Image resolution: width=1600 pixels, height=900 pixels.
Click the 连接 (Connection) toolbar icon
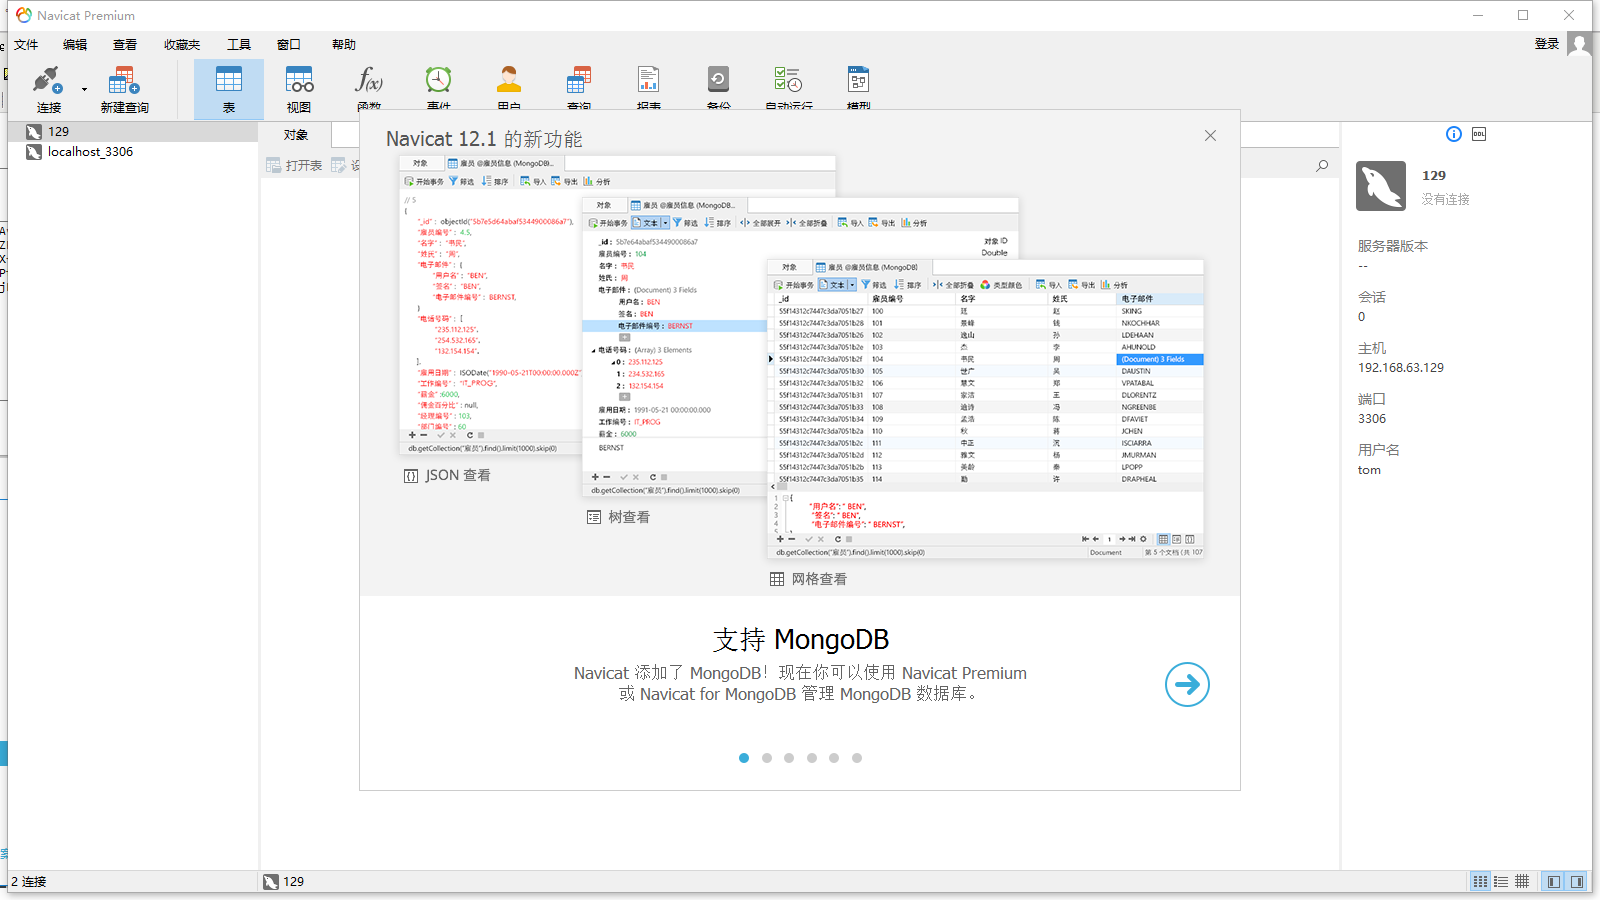[48, 89]
